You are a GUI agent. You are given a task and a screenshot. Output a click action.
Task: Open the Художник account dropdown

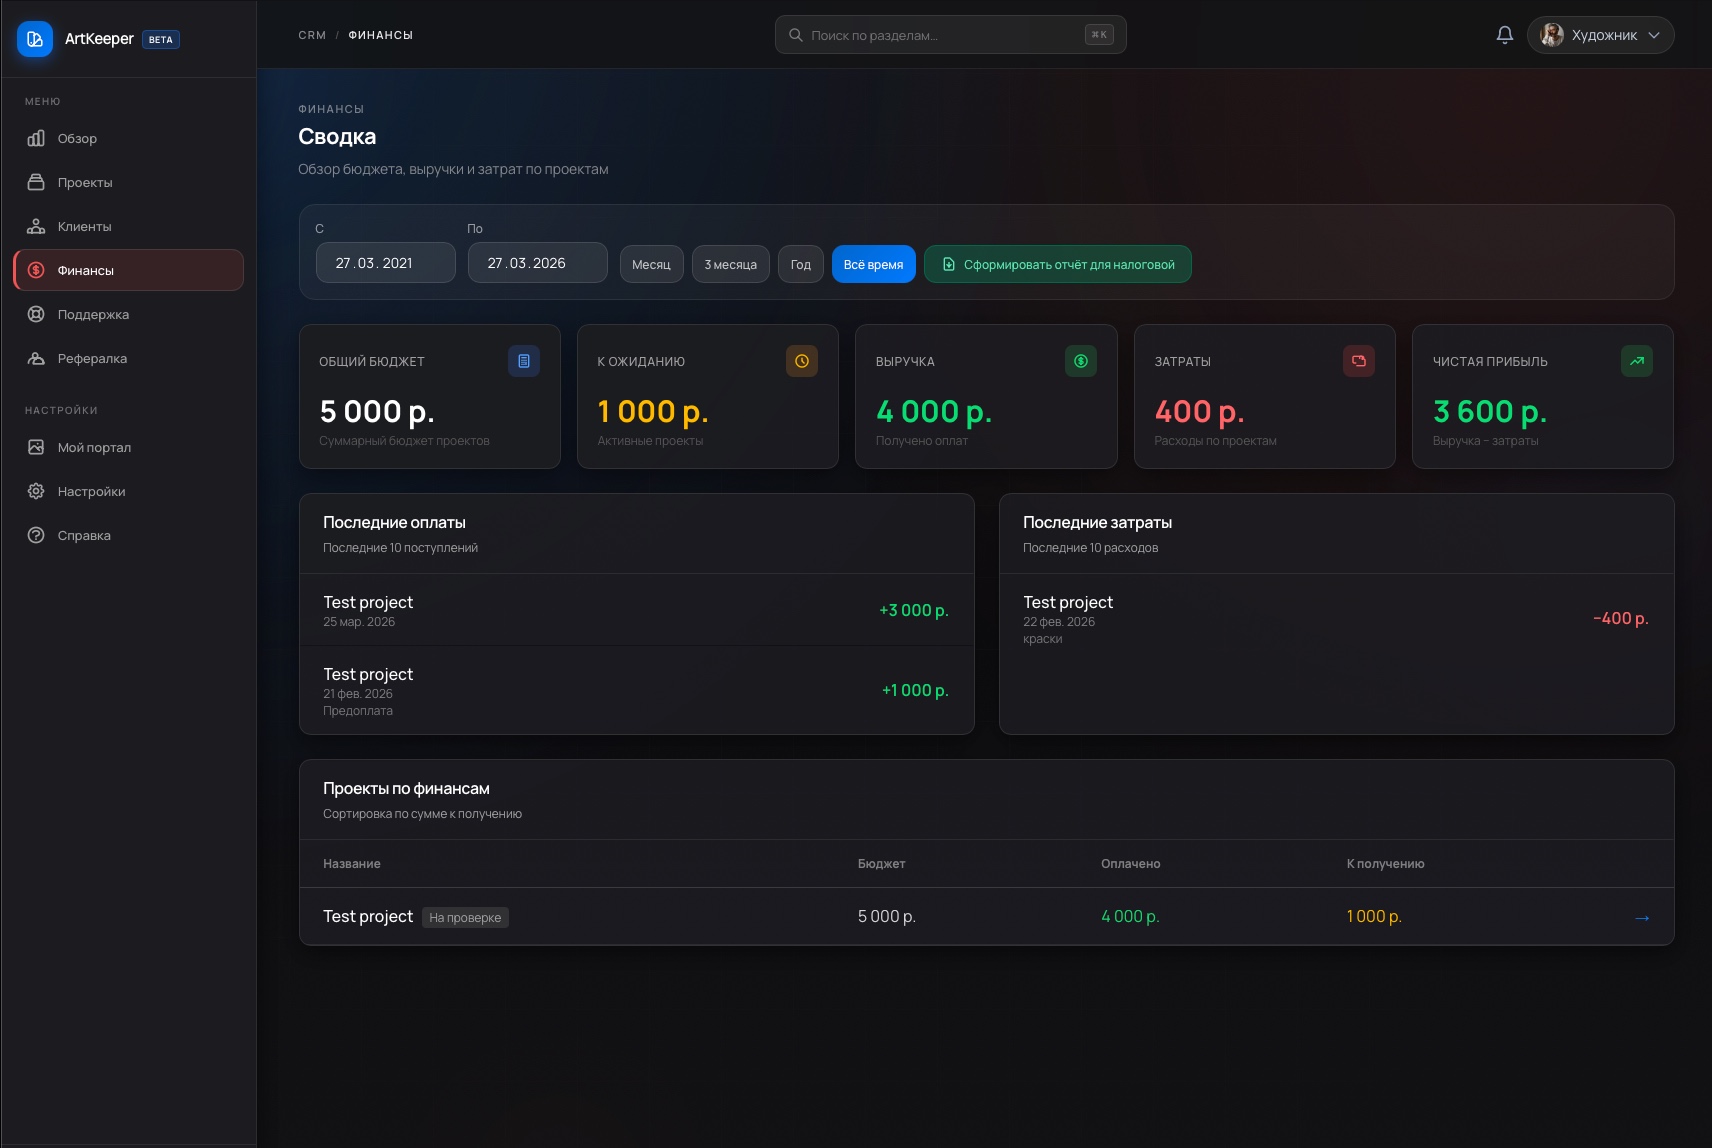1601,34
